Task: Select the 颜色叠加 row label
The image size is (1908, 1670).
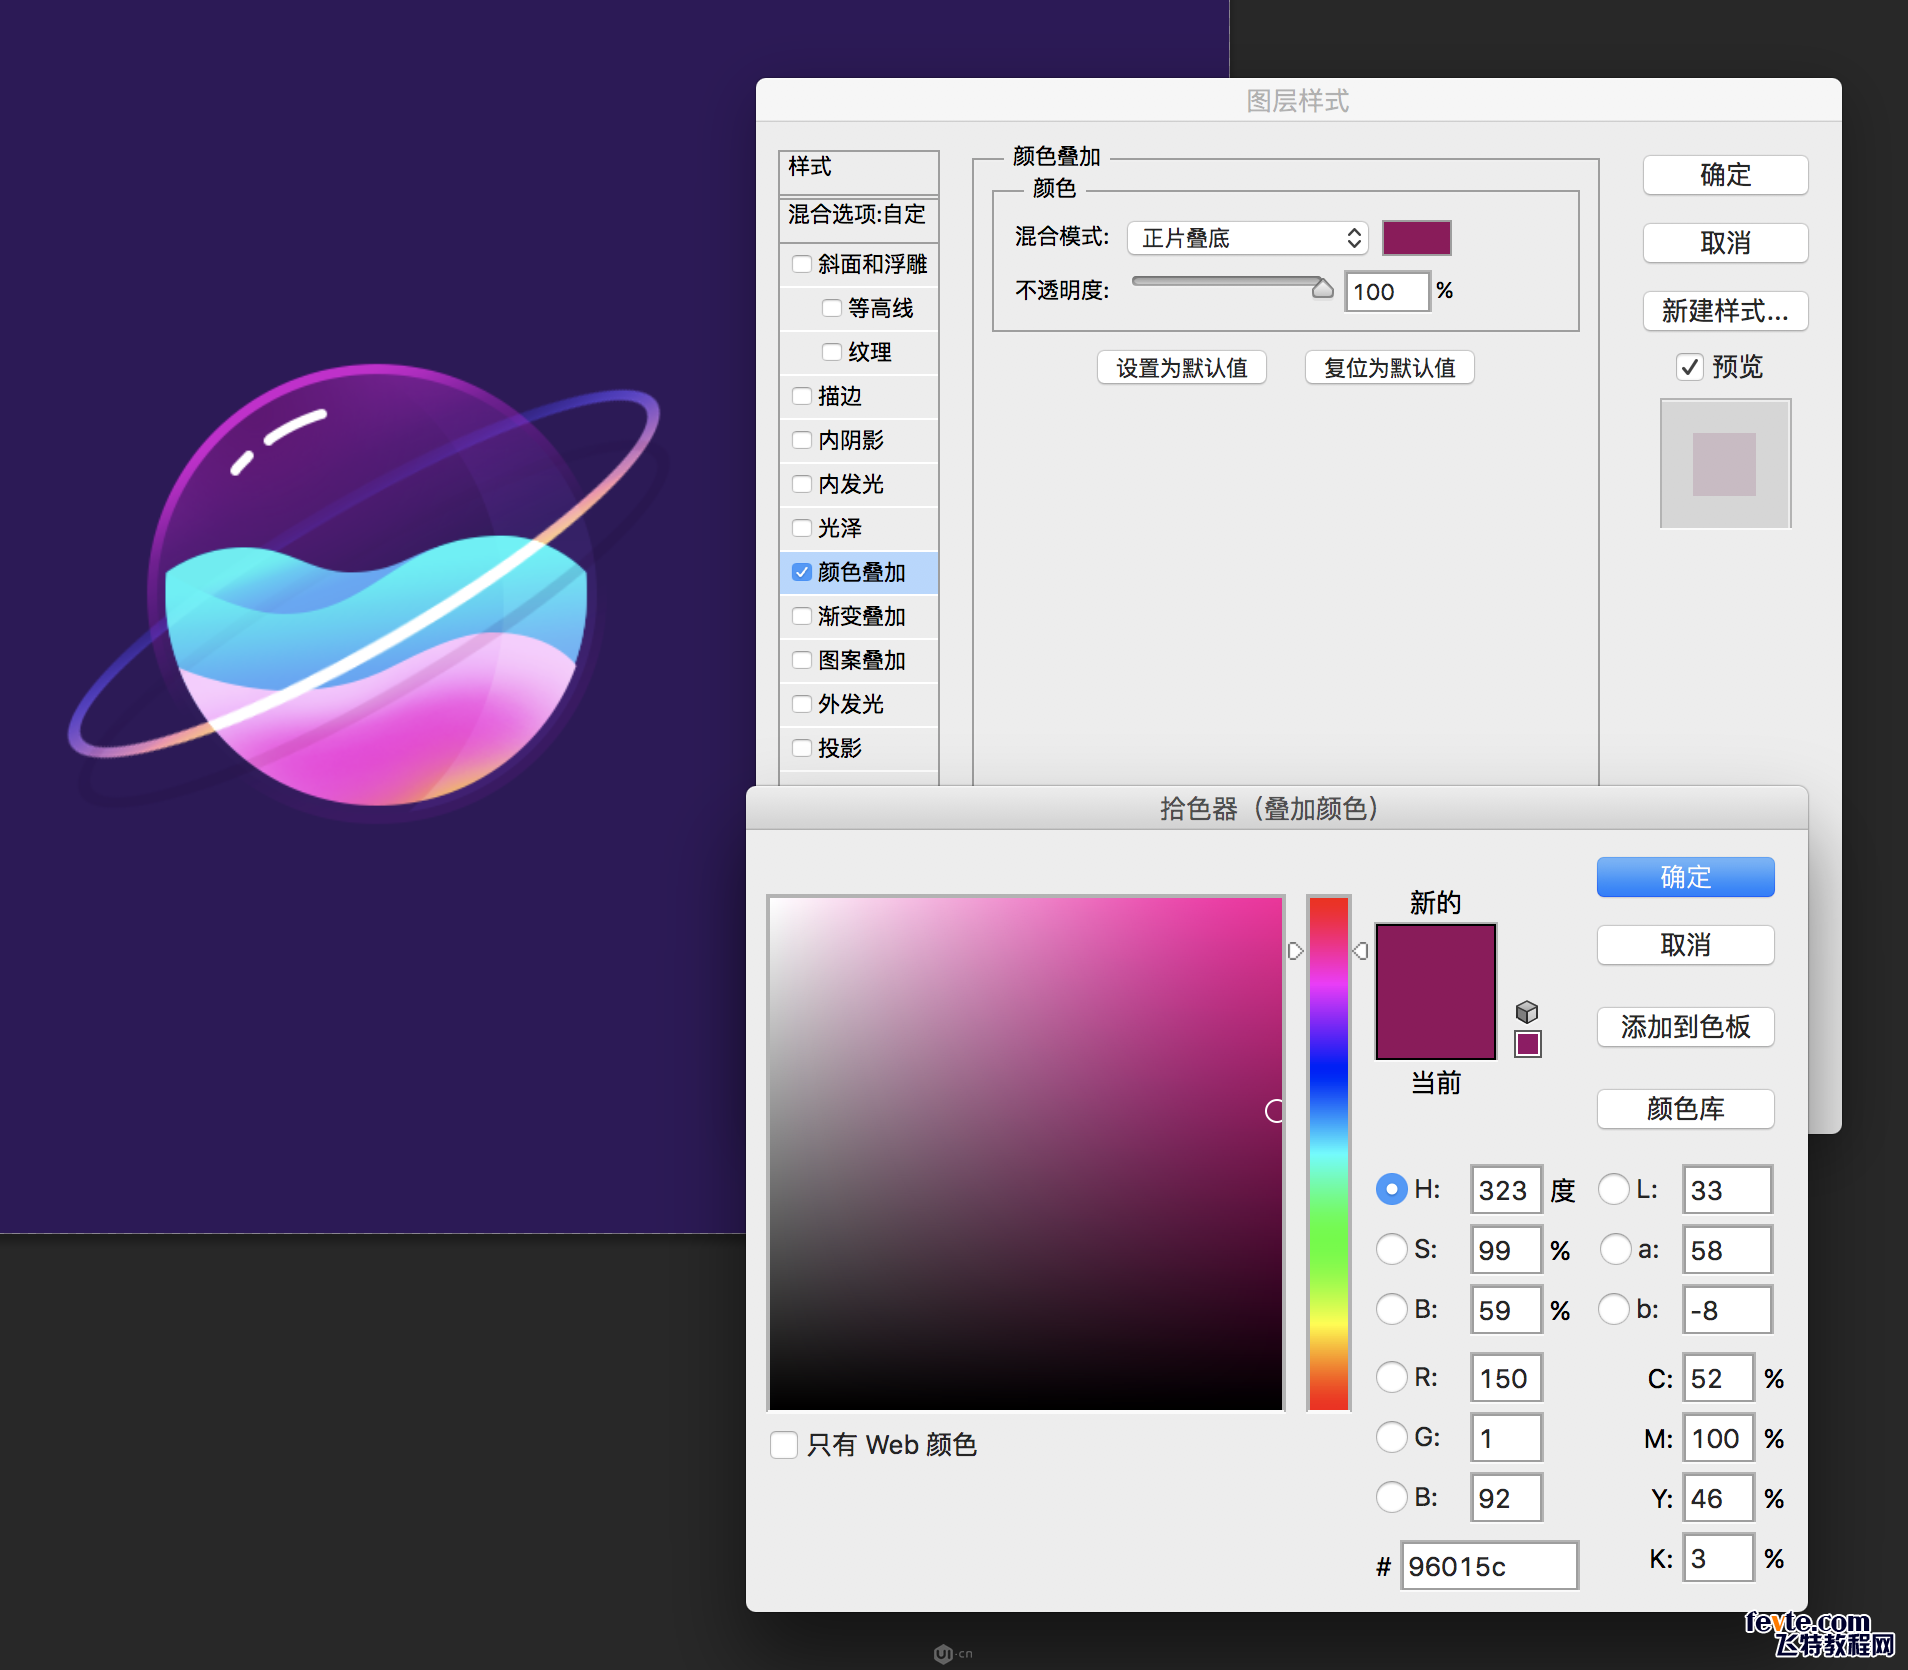Action: click(861, 572)
